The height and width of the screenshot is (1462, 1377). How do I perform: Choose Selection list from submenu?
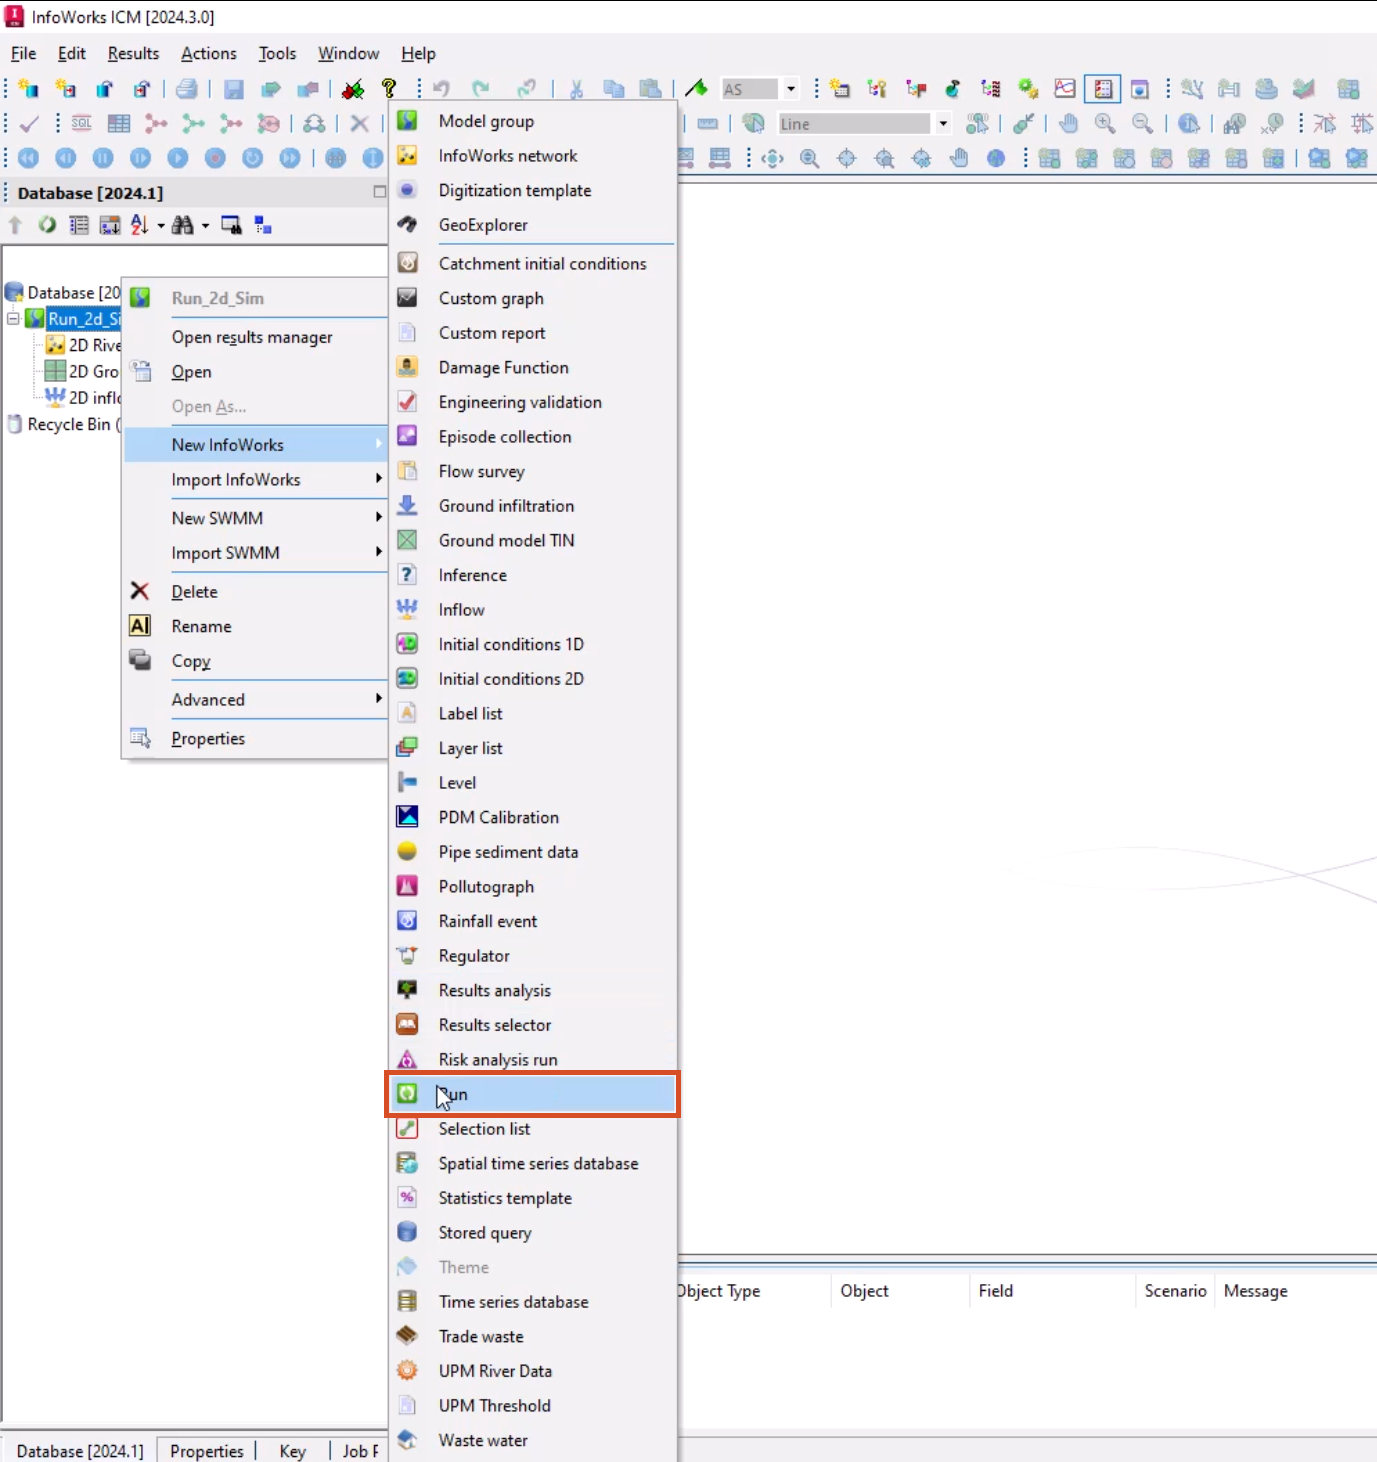[532, 1129]
